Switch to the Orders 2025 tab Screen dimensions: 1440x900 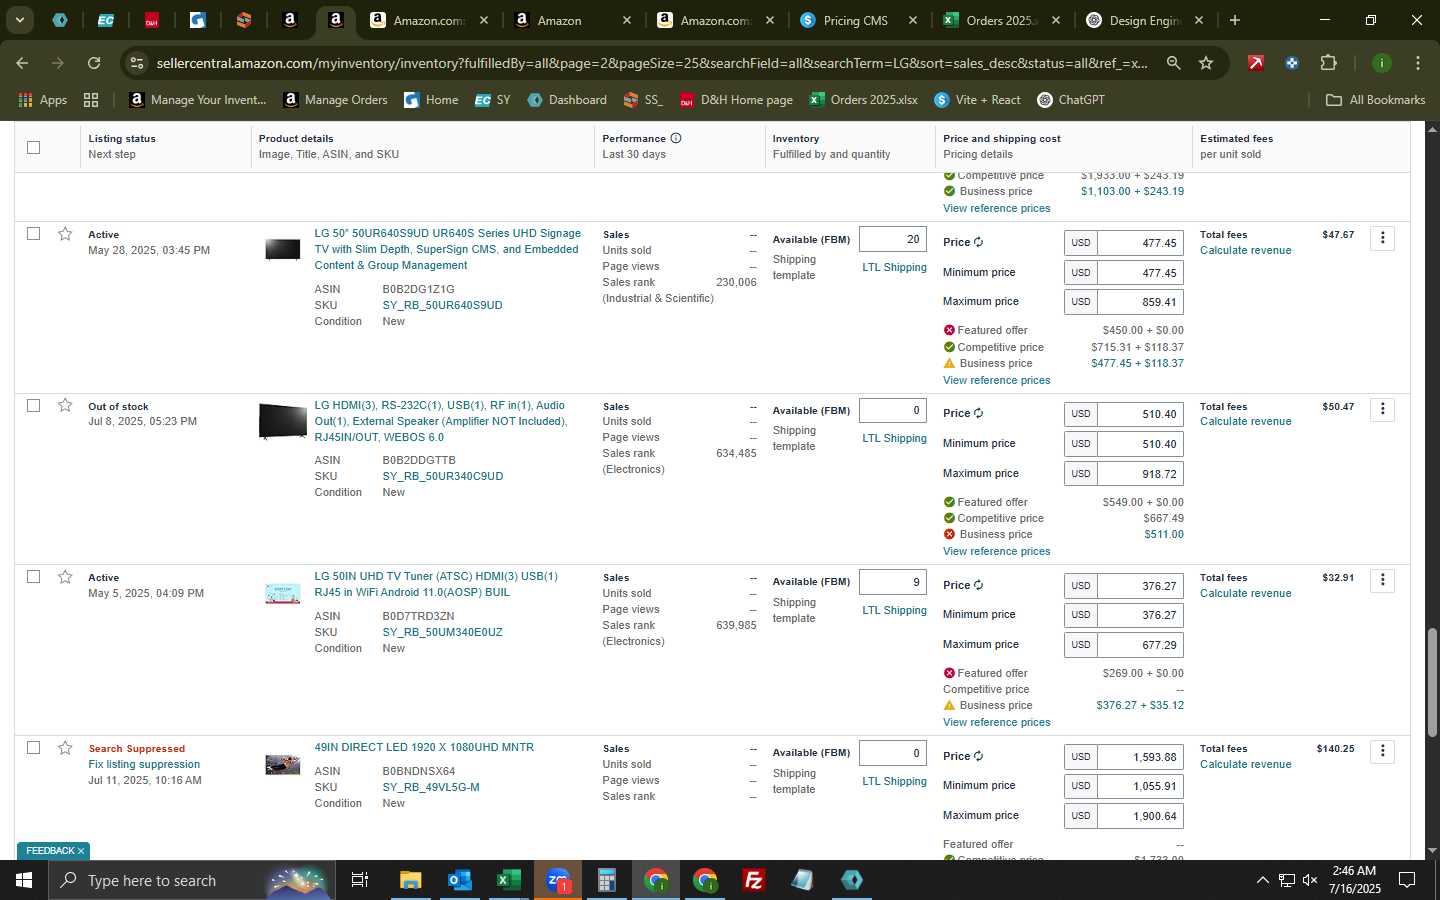tap(1001, 20)
